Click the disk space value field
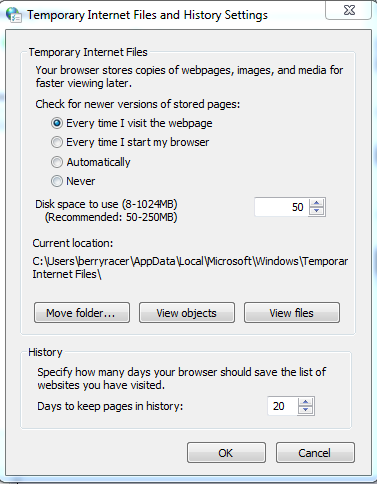 coord(282,207)
